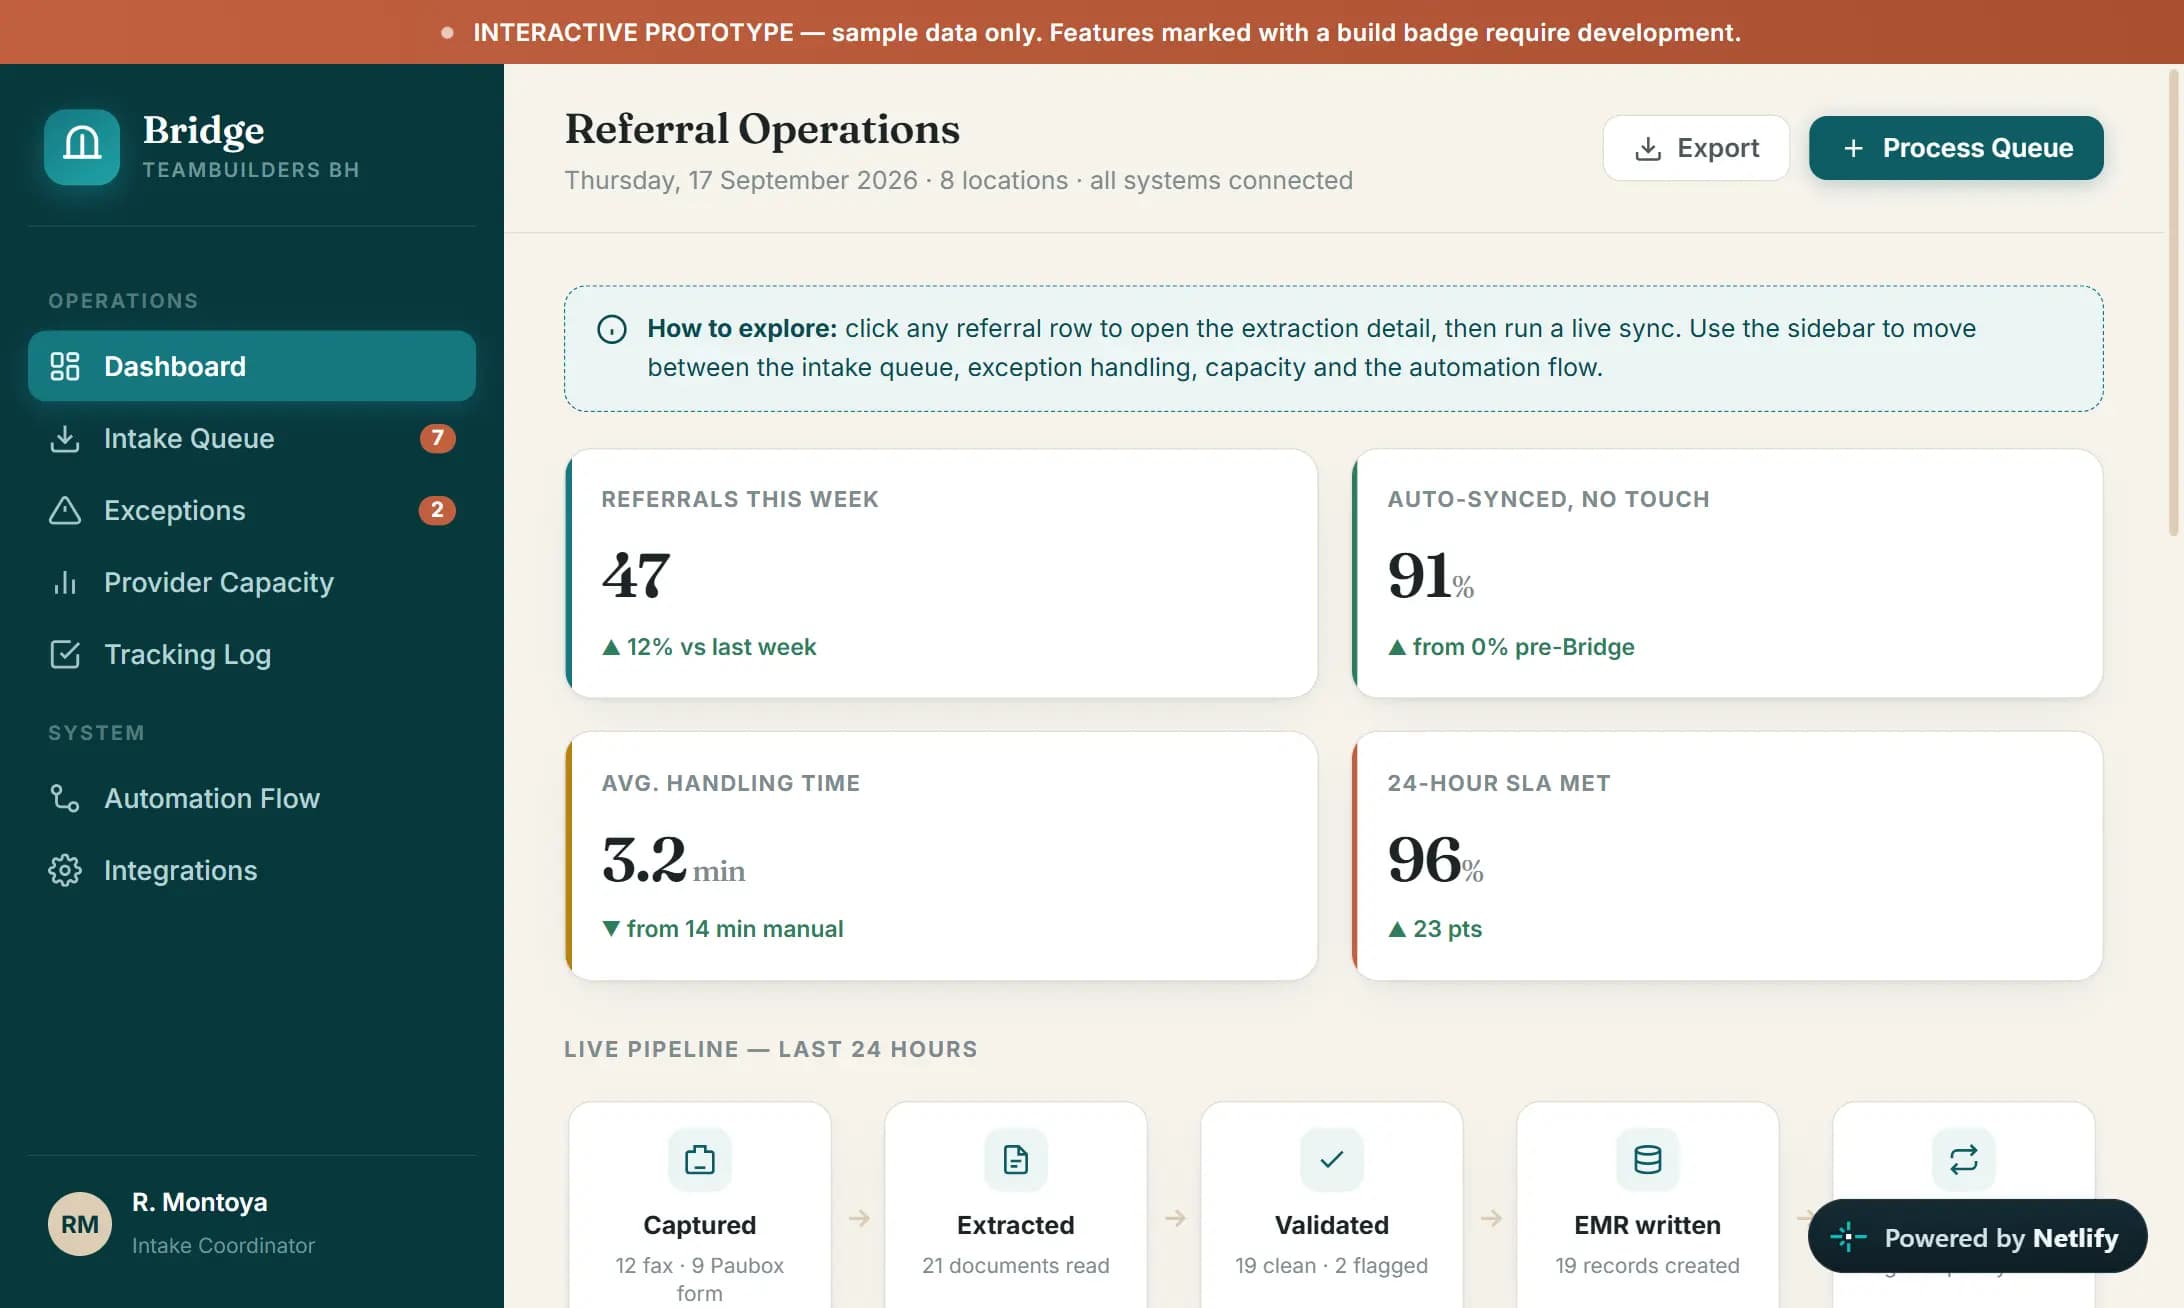
Task: Click the page vertical scrollbar
Action: (2174, 303)
